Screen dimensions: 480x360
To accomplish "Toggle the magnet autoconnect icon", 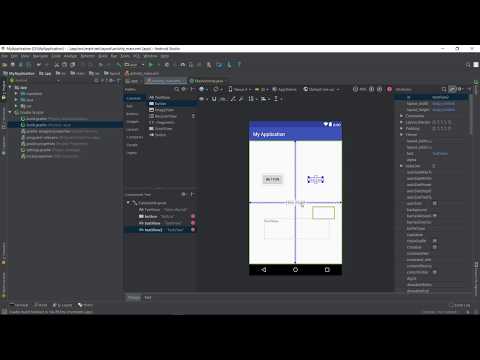I will [x=214, y=99].
